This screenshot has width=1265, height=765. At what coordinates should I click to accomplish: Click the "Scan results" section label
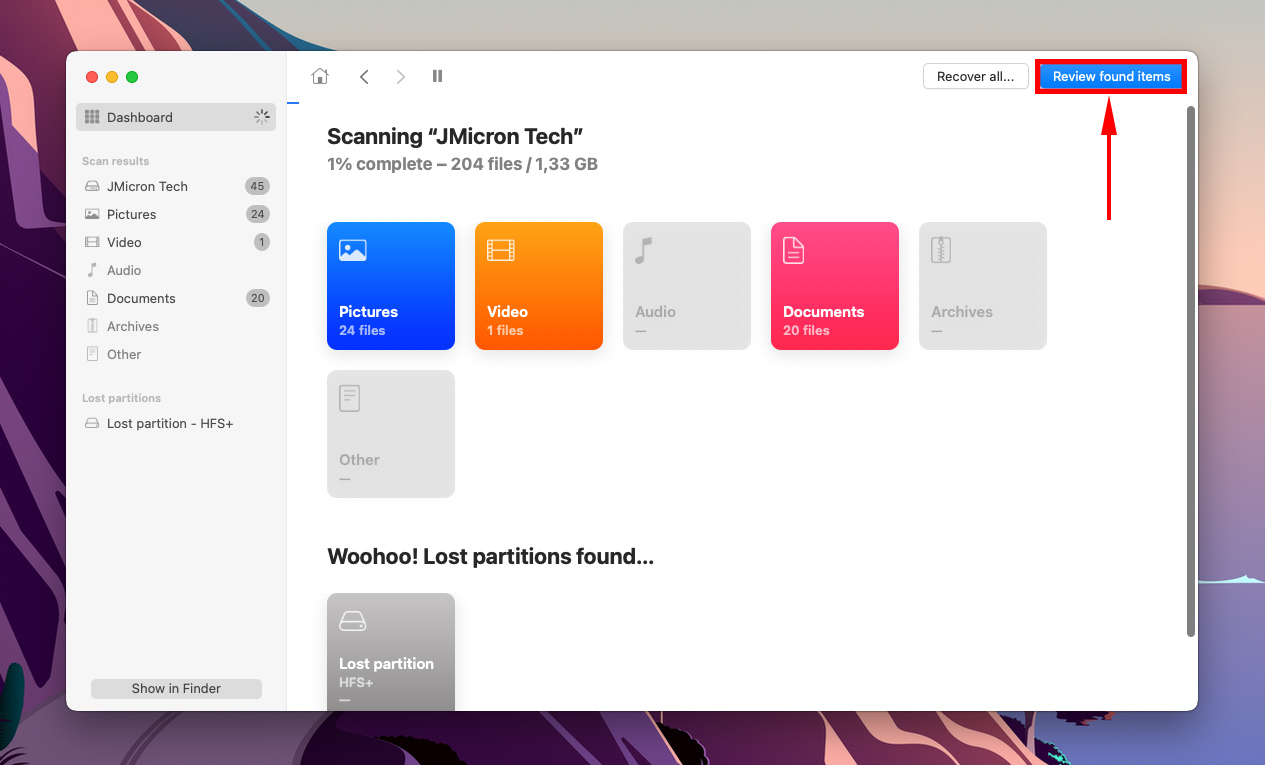(116, 161)
